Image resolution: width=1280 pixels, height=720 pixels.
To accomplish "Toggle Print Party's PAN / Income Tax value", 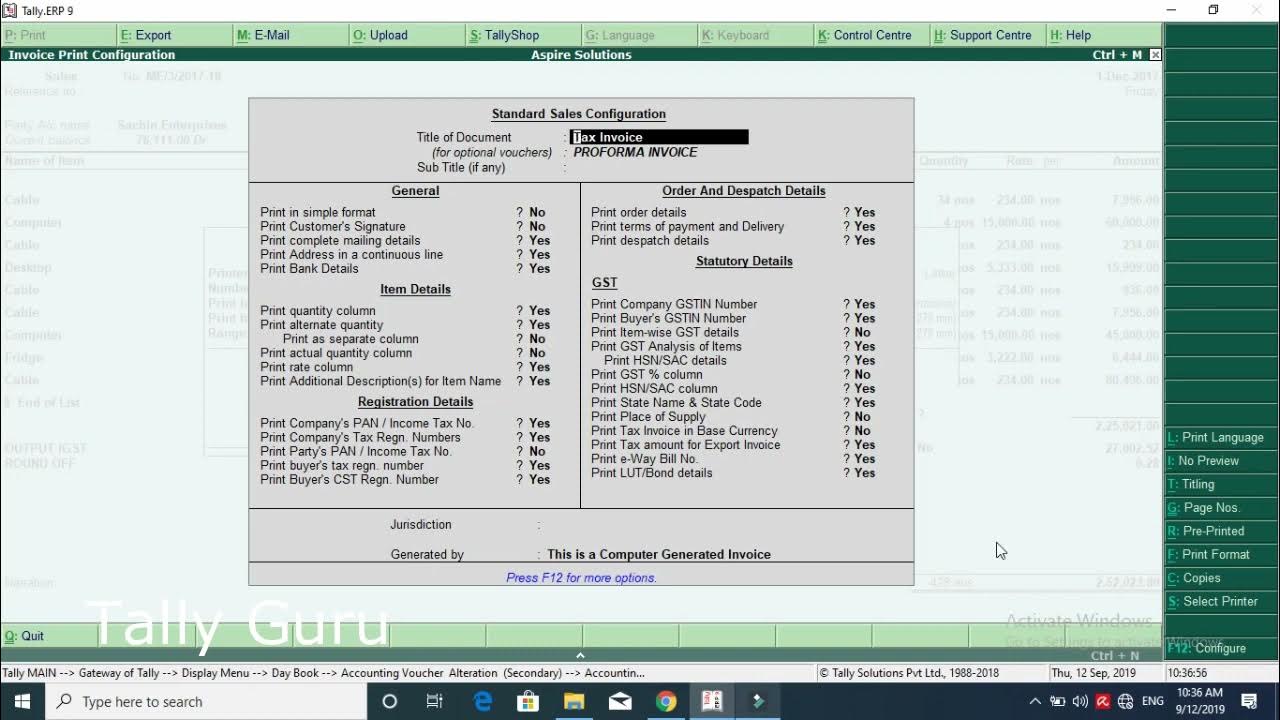I will [x=537, y=451].
